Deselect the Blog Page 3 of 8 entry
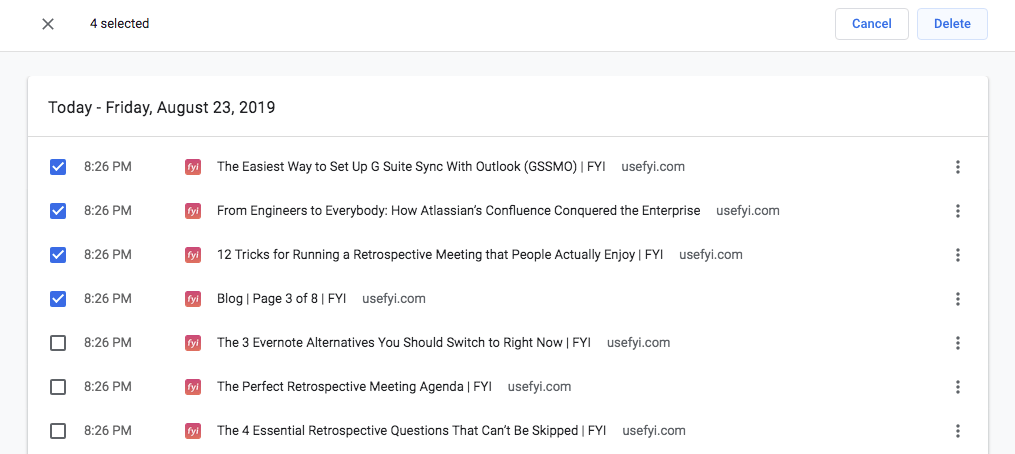 tap(58, 299)
